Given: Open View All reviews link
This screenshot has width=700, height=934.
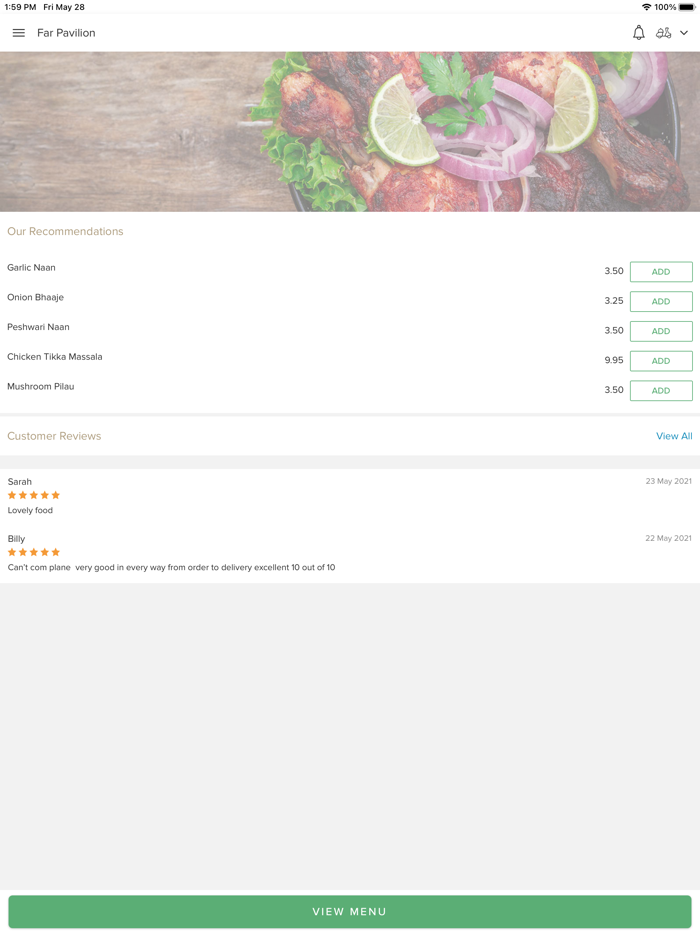Looking at the screenshot, I should point(674,436).
